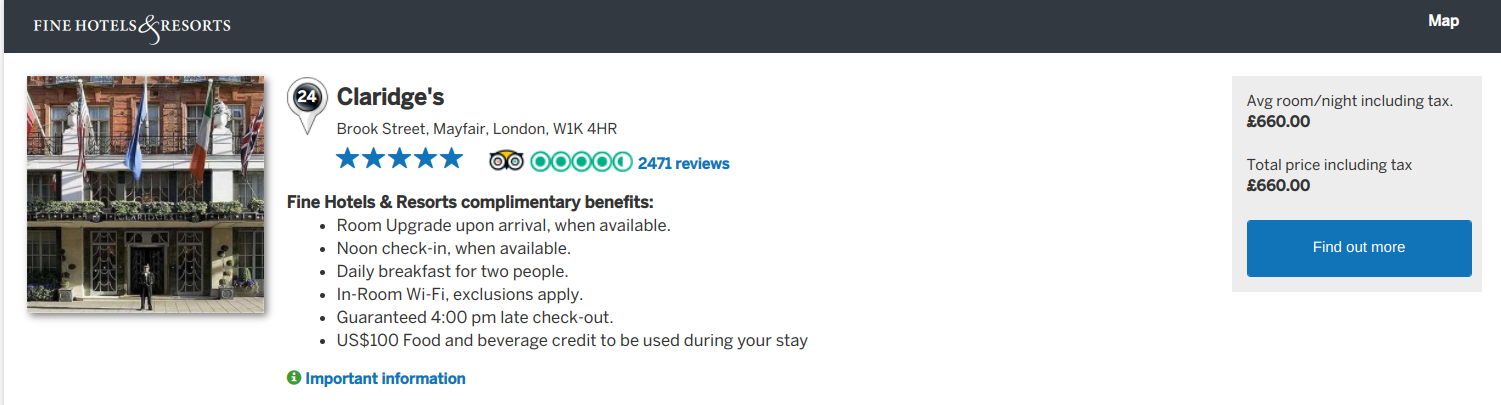Click the TripAdvisor owl logo
This screenshot has height=405, width=1501.
[506, 161]
